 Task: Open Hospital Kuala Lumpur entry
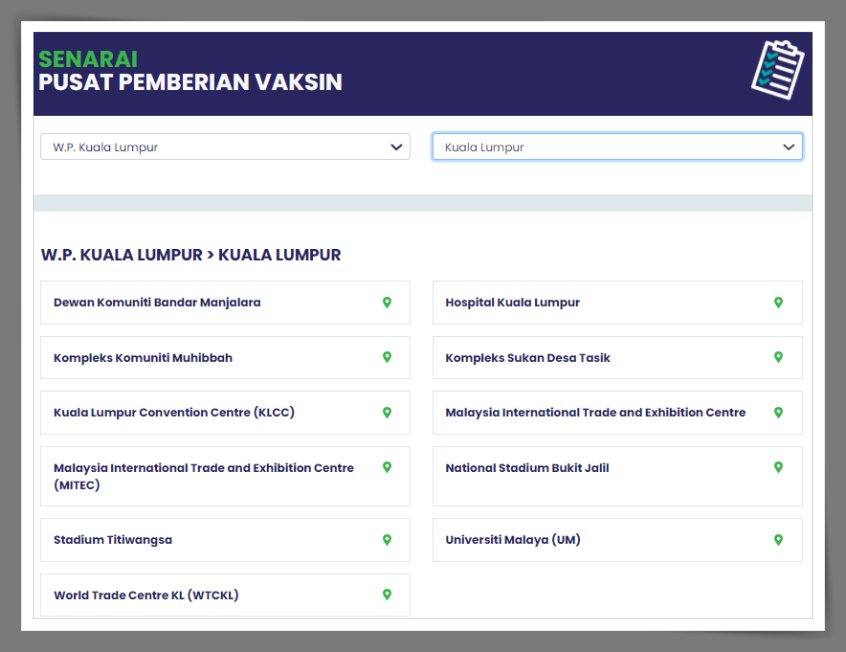[512, 303]
